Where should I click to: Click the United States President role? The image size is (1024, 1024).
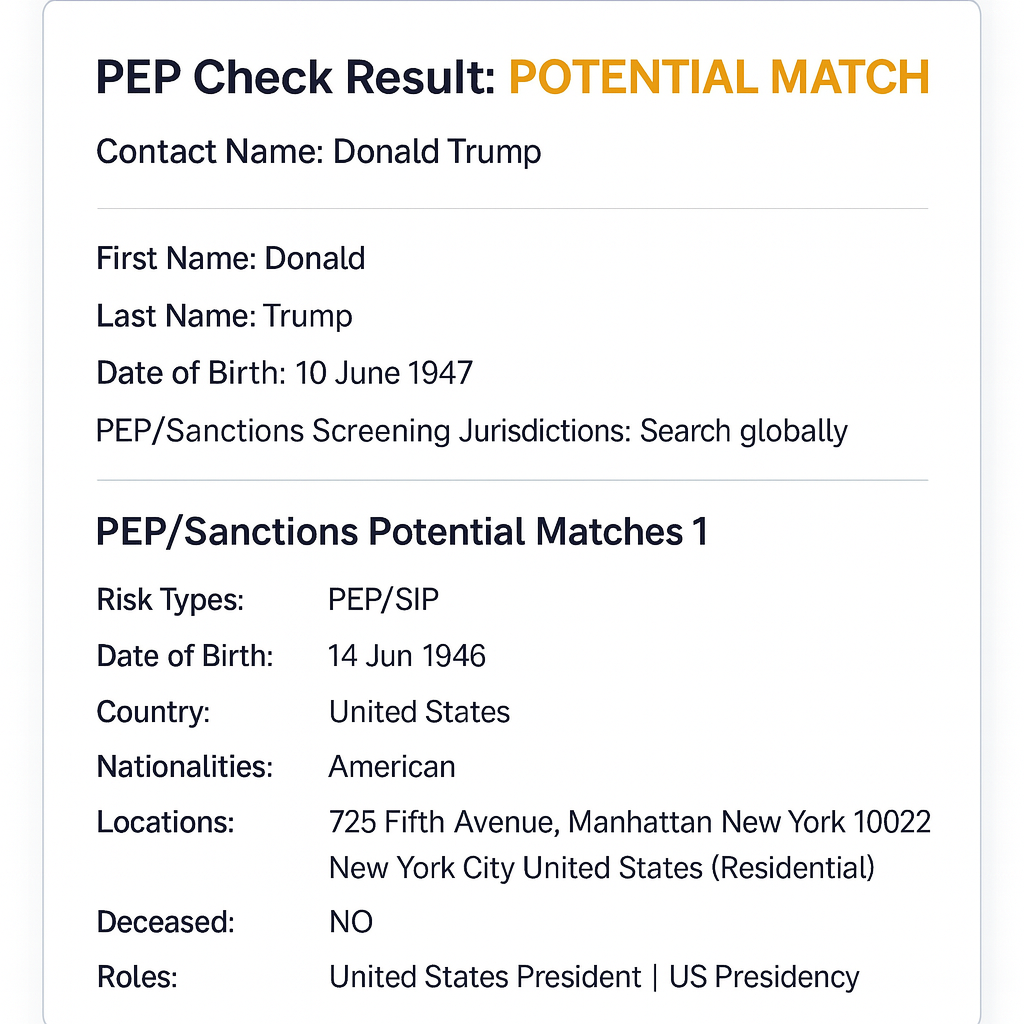click(x=485, y=977)
